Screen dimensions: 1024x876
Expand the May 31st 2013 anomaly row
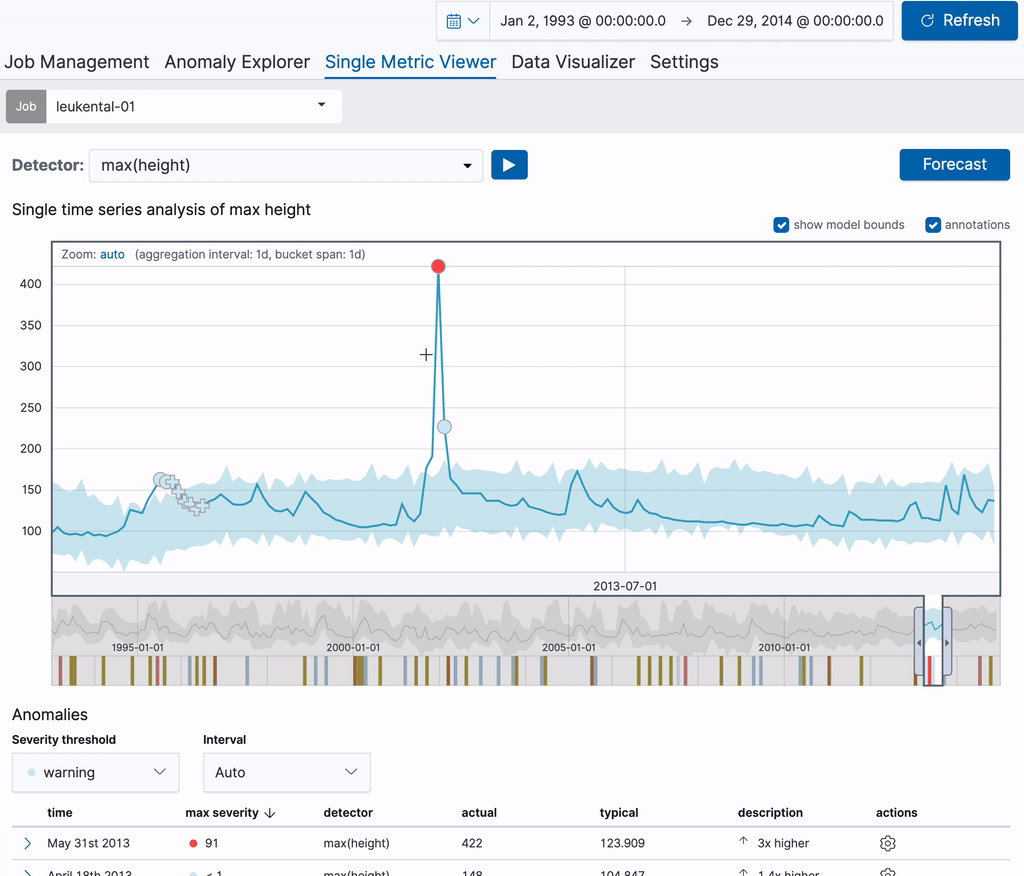[28, 843]
